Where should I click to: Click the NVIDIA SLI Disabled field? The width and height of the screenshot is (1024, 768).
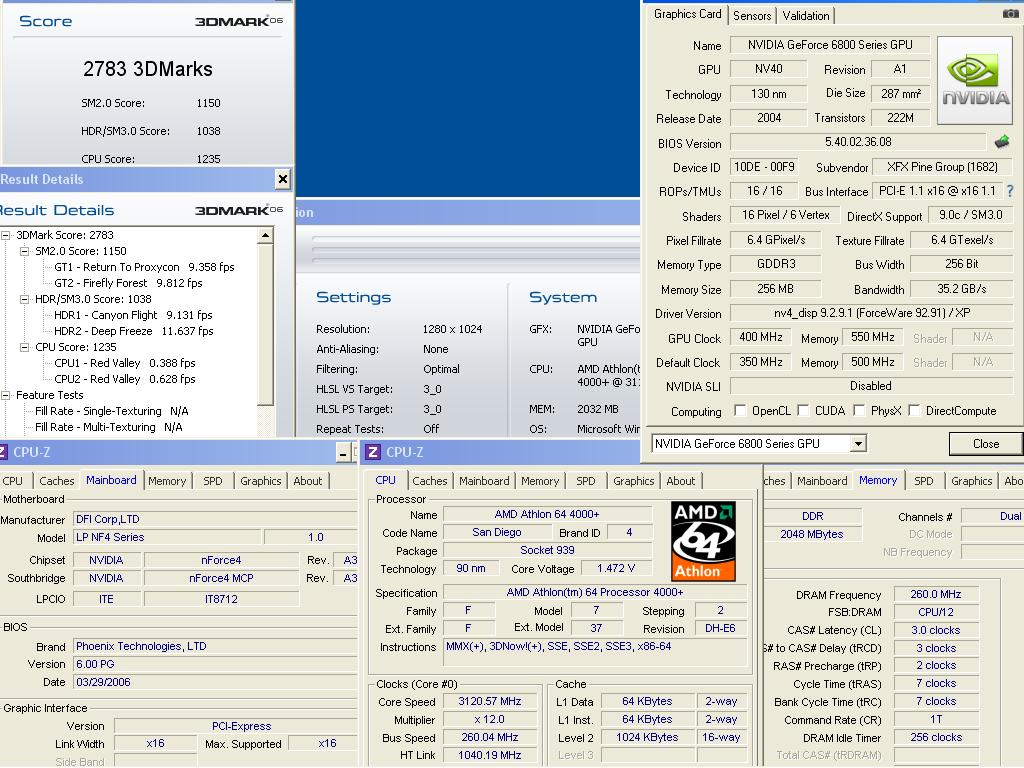click(x=871, y=386)
